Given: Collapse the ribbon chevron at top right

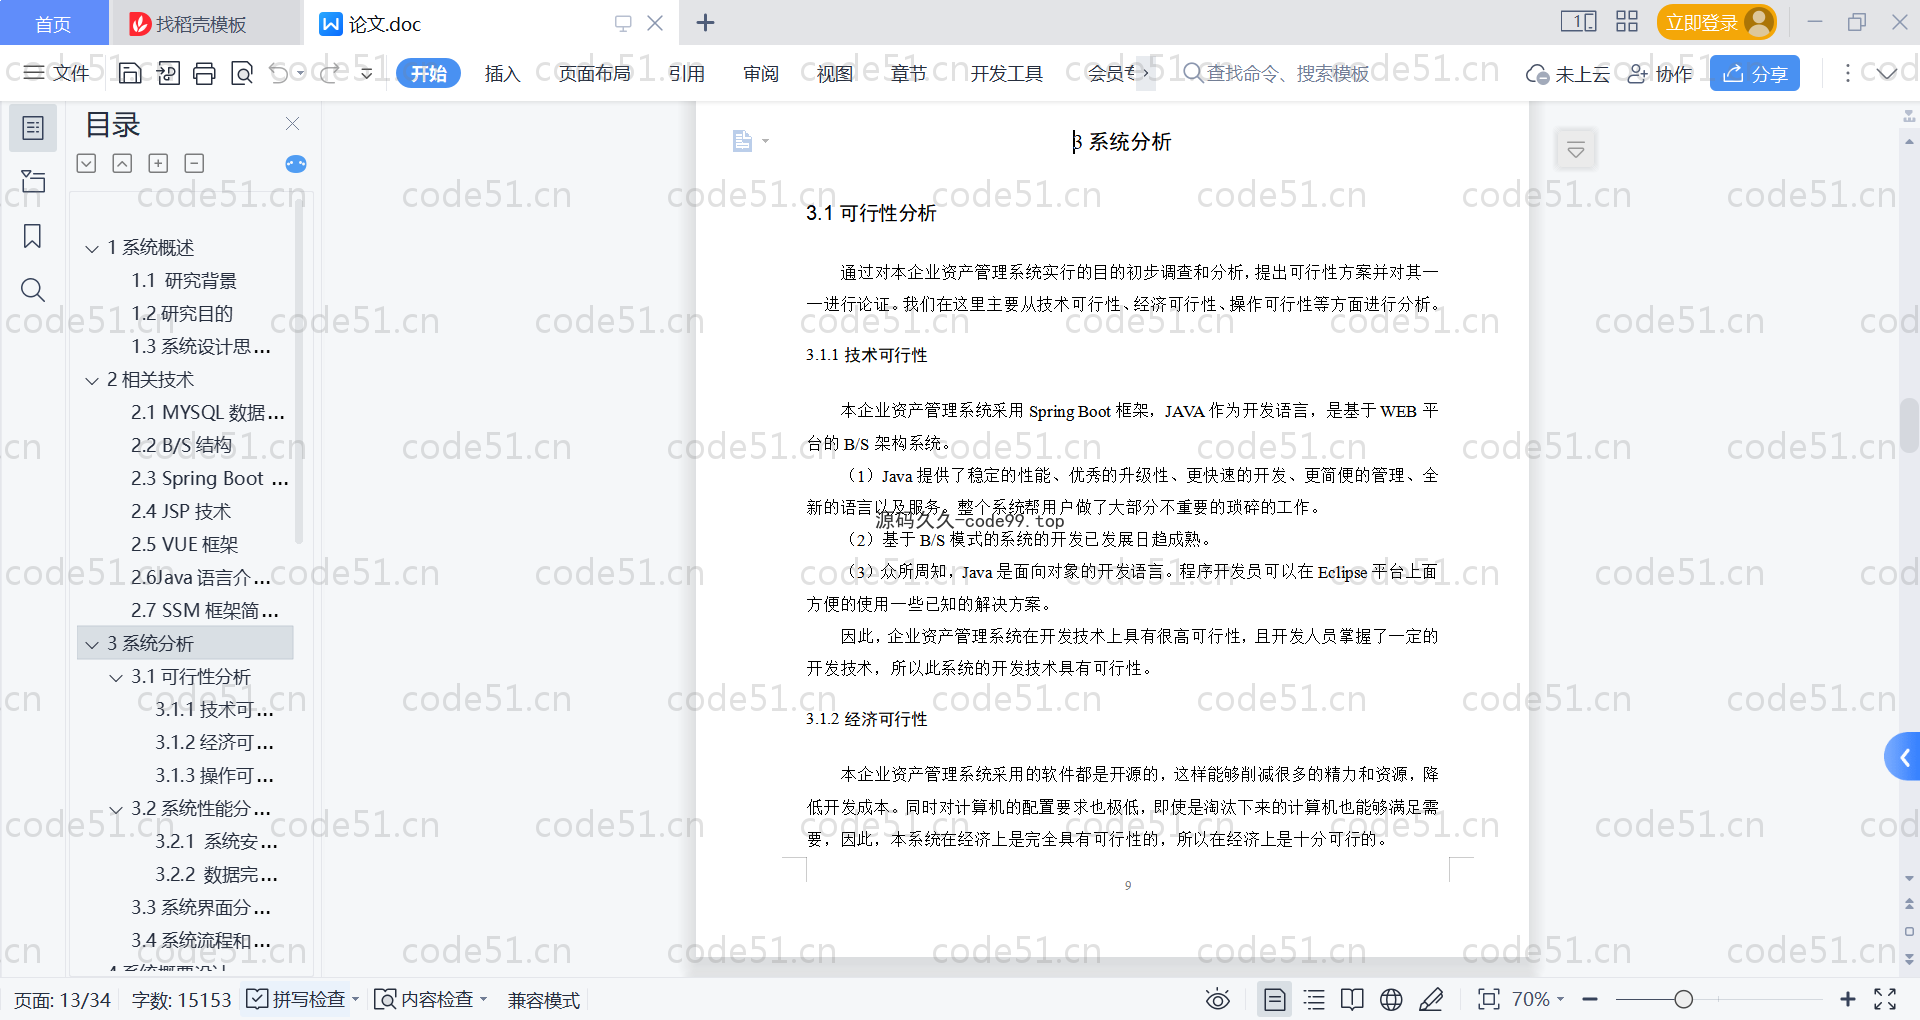Looking at the screenshot, I should [1886, 73].
